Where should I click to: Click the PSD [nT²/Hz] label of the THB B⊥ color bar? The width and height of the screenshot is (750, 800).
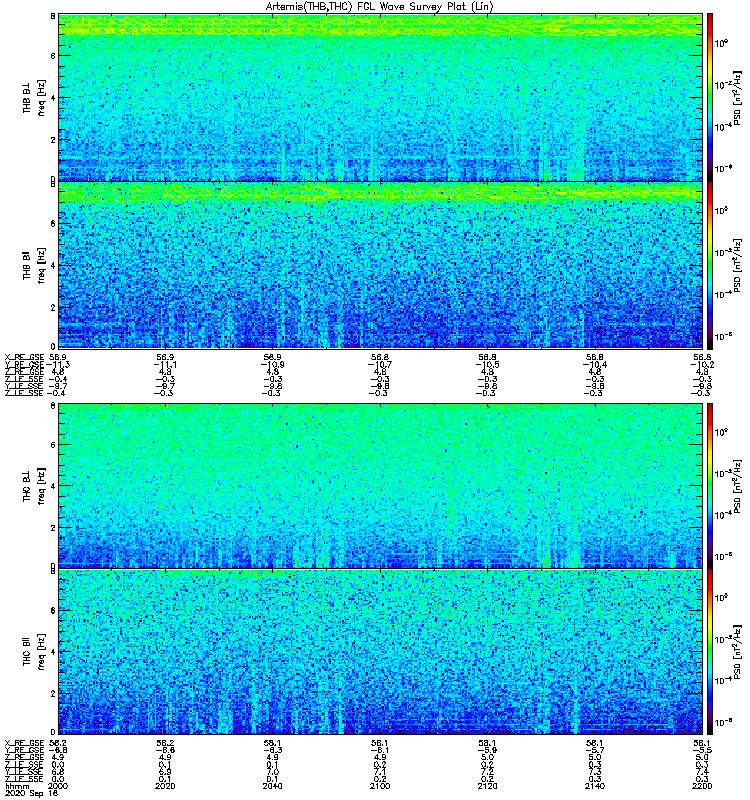(x=737, y=98)
